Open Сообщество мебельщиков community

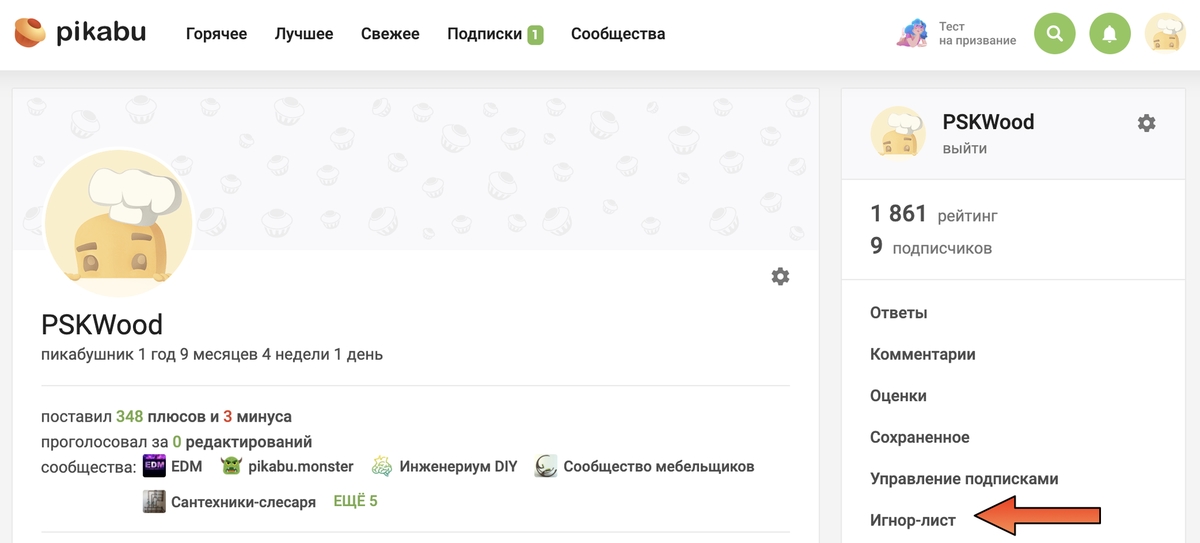[658, 466]
